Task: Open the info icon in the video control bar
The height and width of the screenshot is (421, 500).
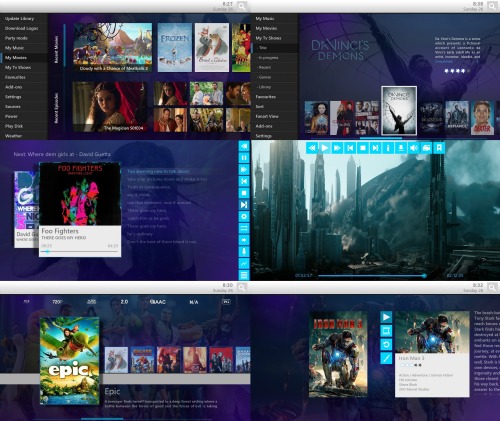Action: point(388,148)
